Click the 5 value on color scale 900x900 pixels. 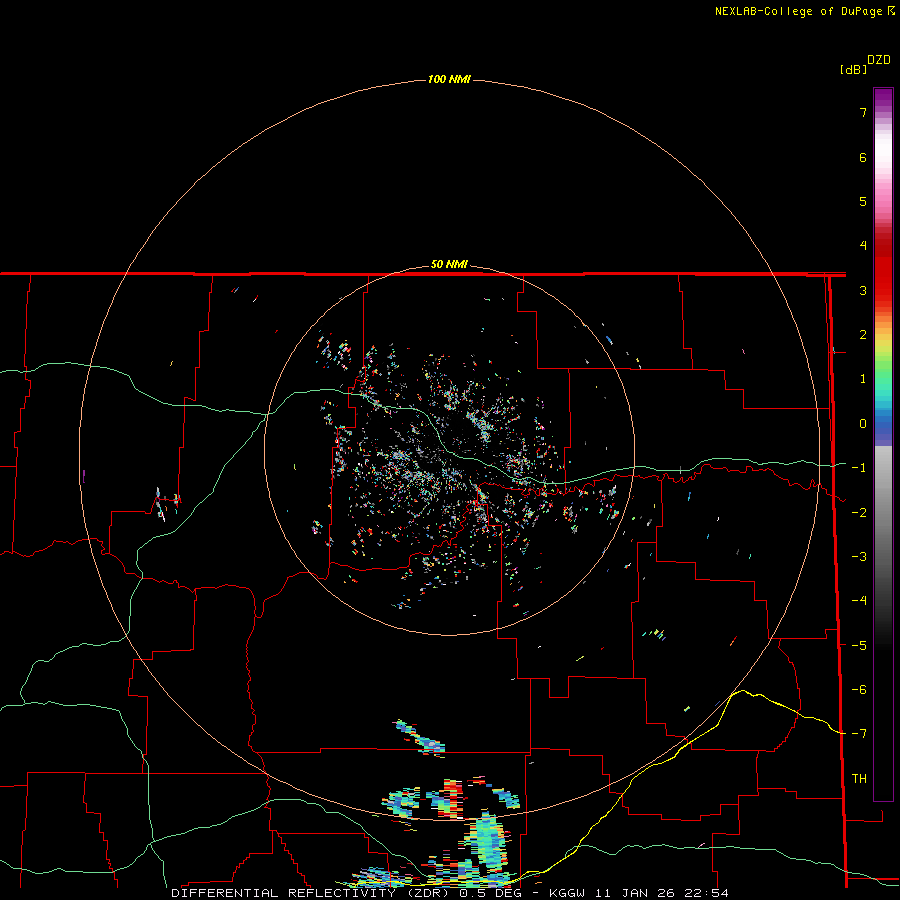coord(863,201)
